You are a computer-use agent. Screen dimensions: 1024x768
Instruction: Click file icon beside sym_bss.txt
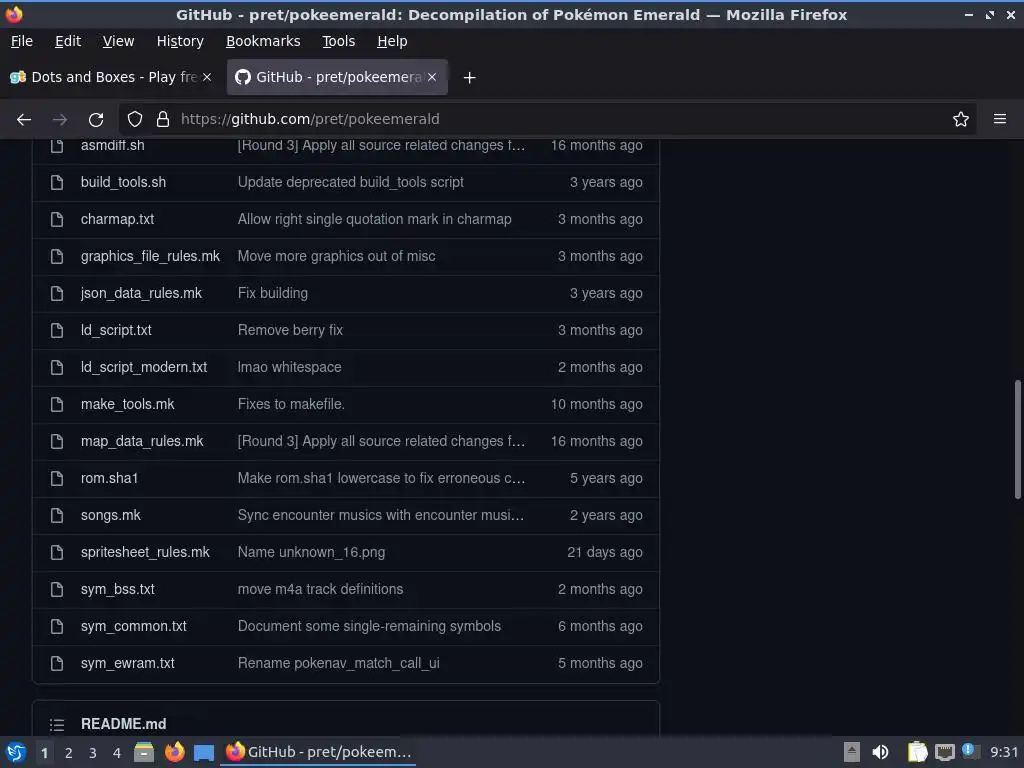click(57, 589)
